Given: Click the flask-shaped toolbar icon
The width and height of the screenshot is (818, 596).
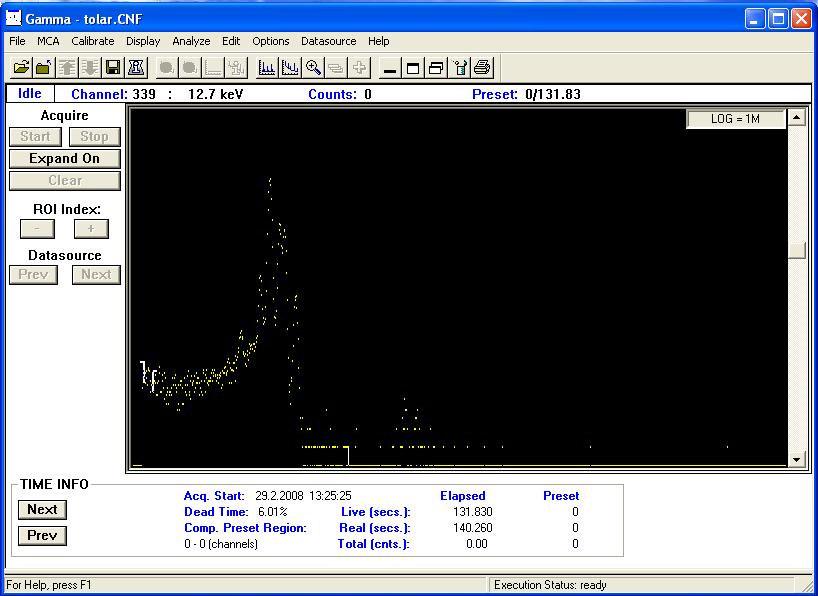Looking at the screenshot, I should pos(136,68).
